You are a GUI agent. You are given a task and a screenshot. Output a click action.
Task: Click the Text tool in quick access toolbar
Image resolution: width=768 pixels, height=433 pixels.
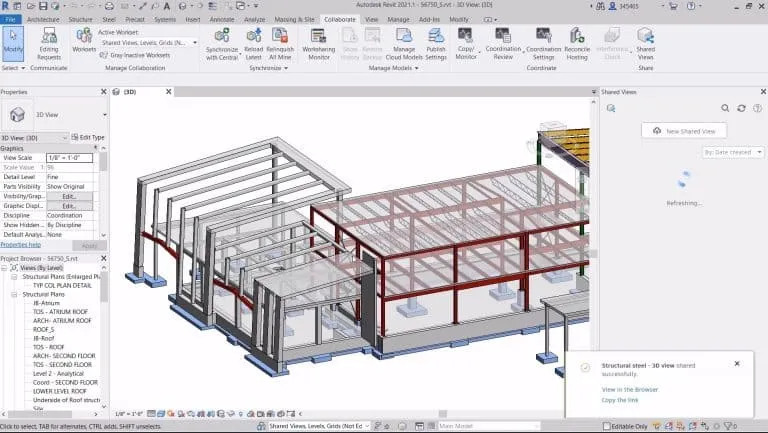[x=167, y=6]
